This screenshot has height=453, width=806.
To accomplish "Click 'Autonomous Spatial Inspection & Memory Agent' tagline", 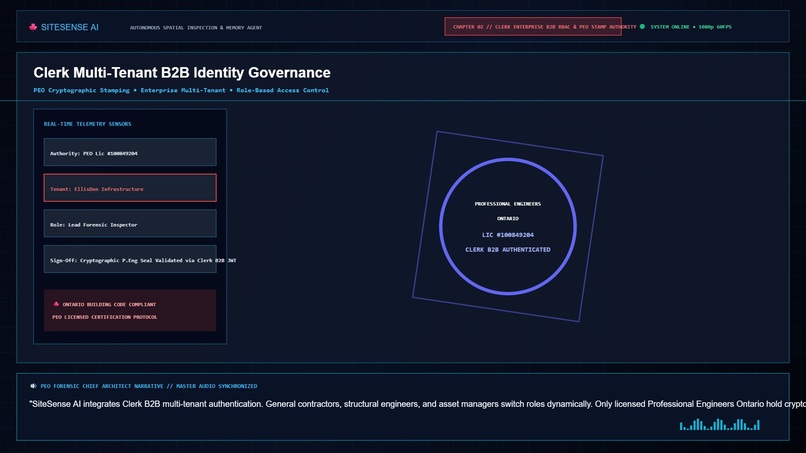I will pos(196,28).
